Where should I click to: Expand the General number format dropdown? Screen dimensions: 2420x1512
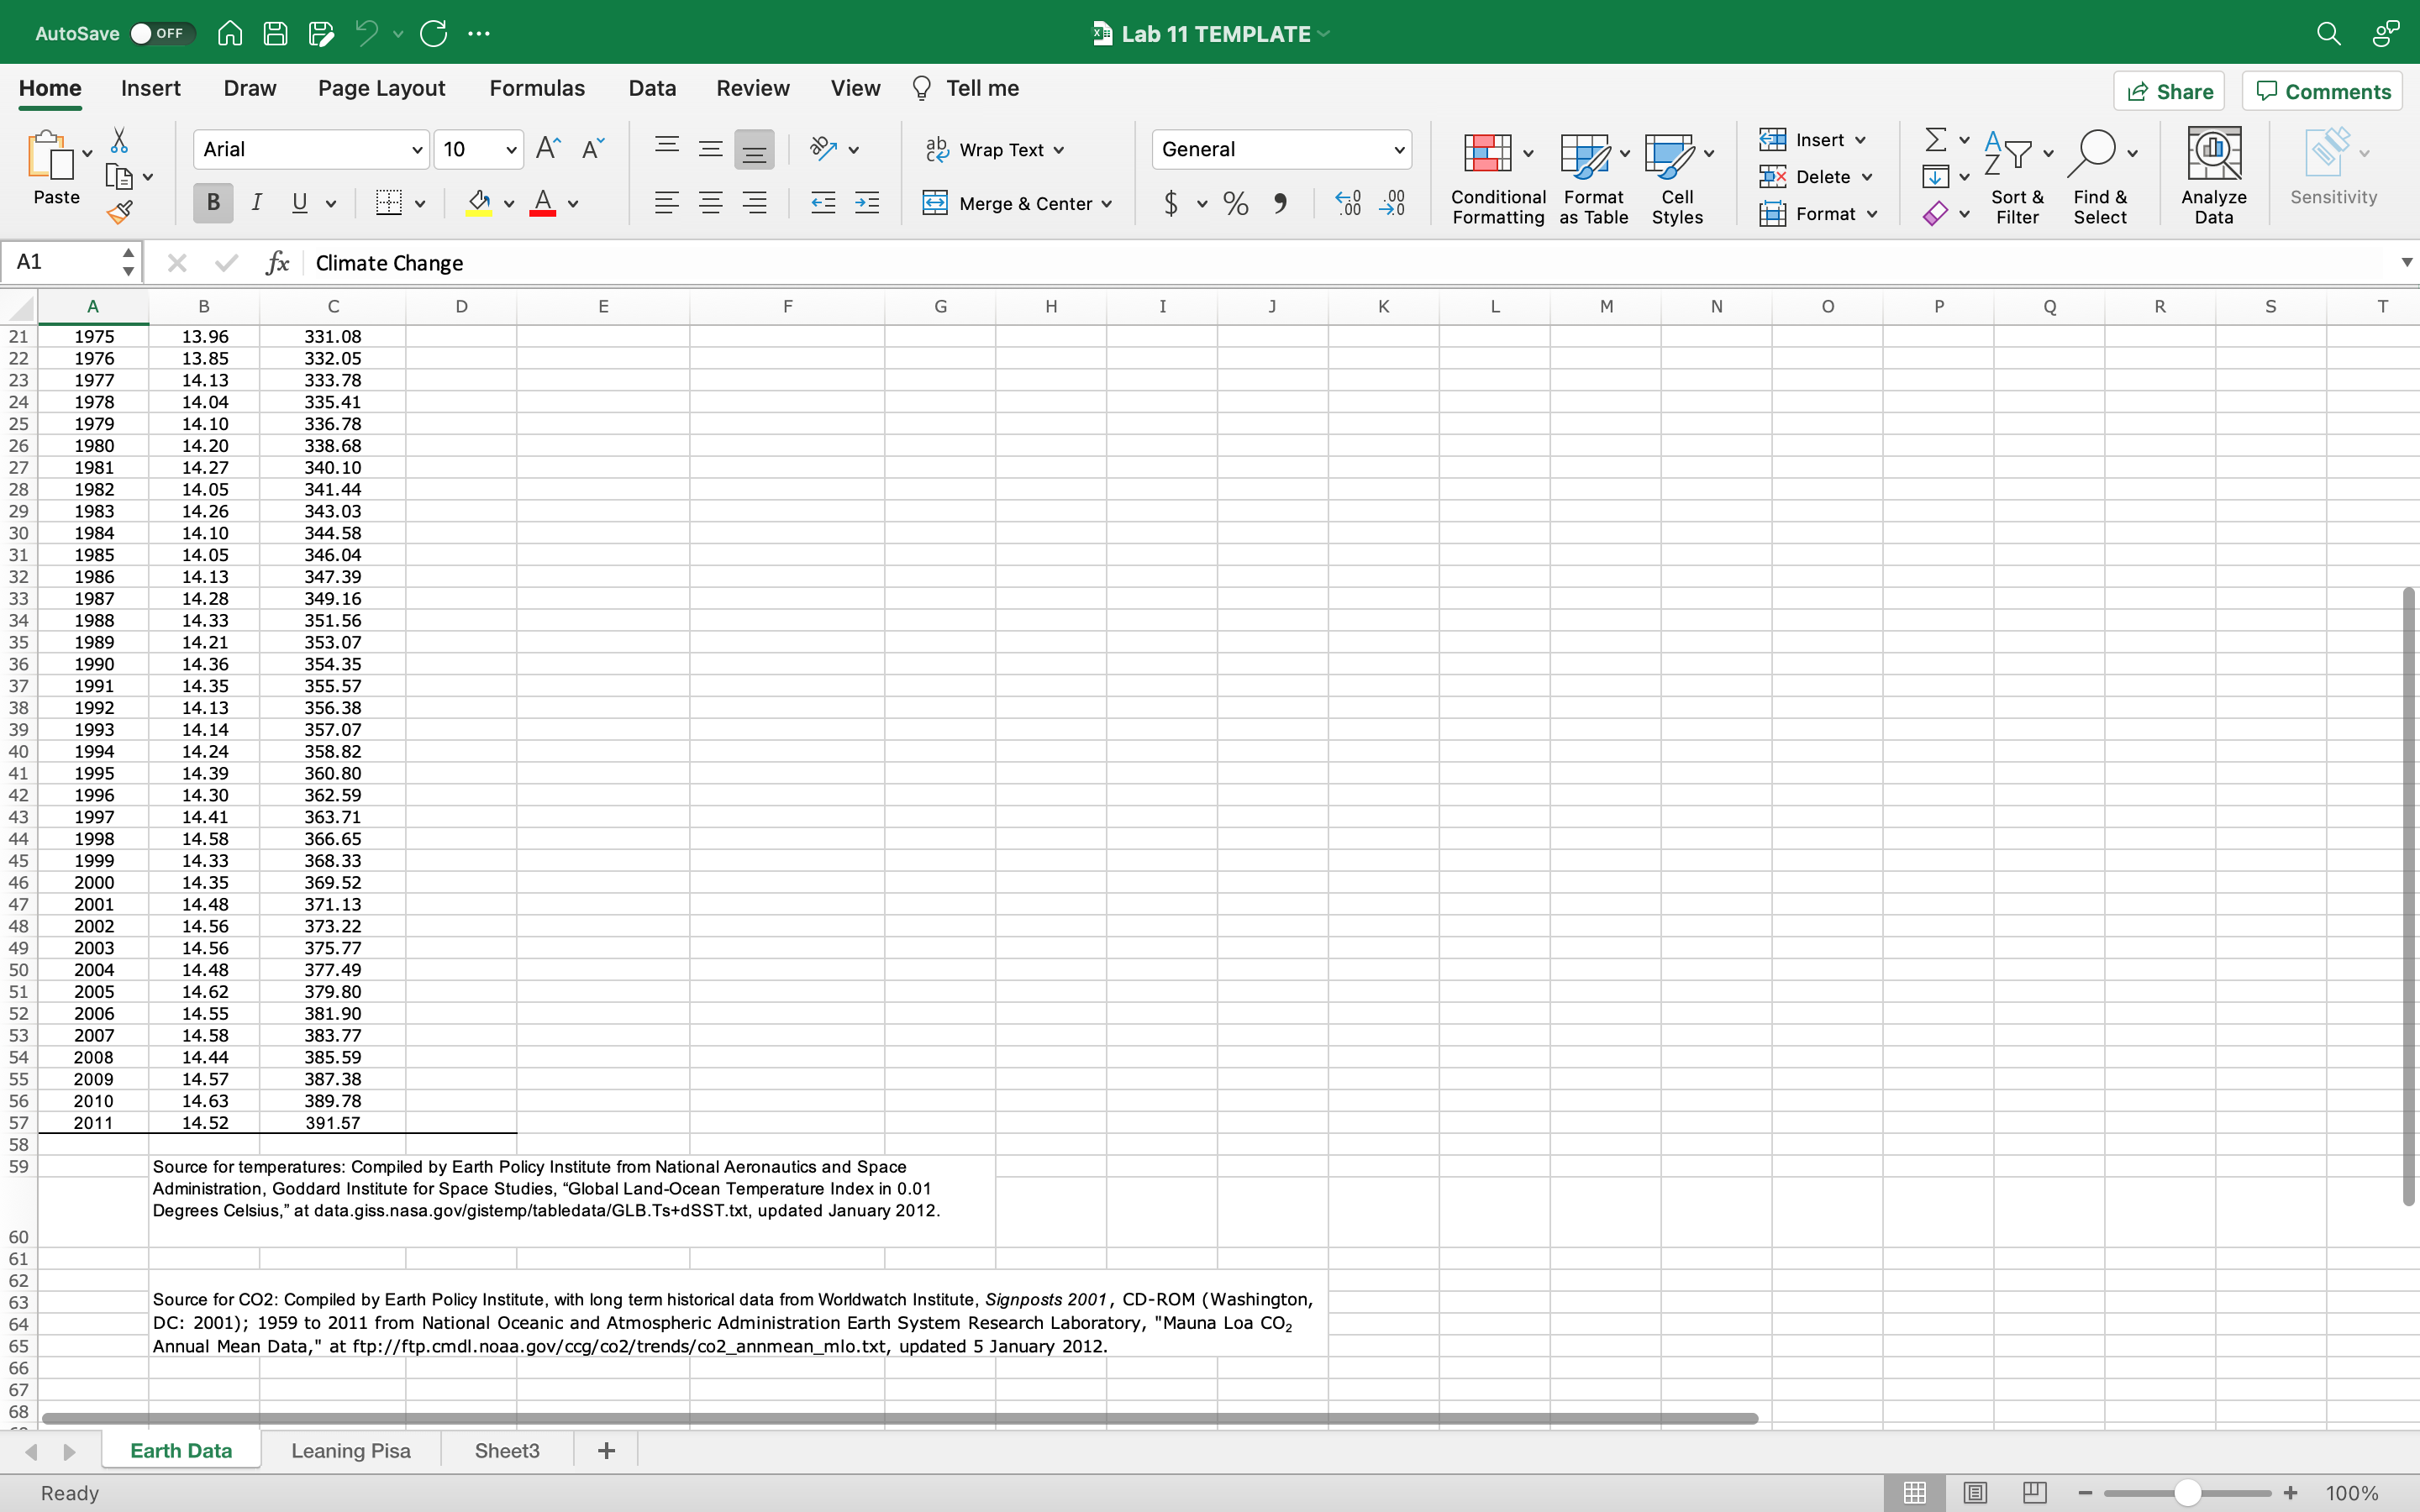click(x=1399, y=150)
